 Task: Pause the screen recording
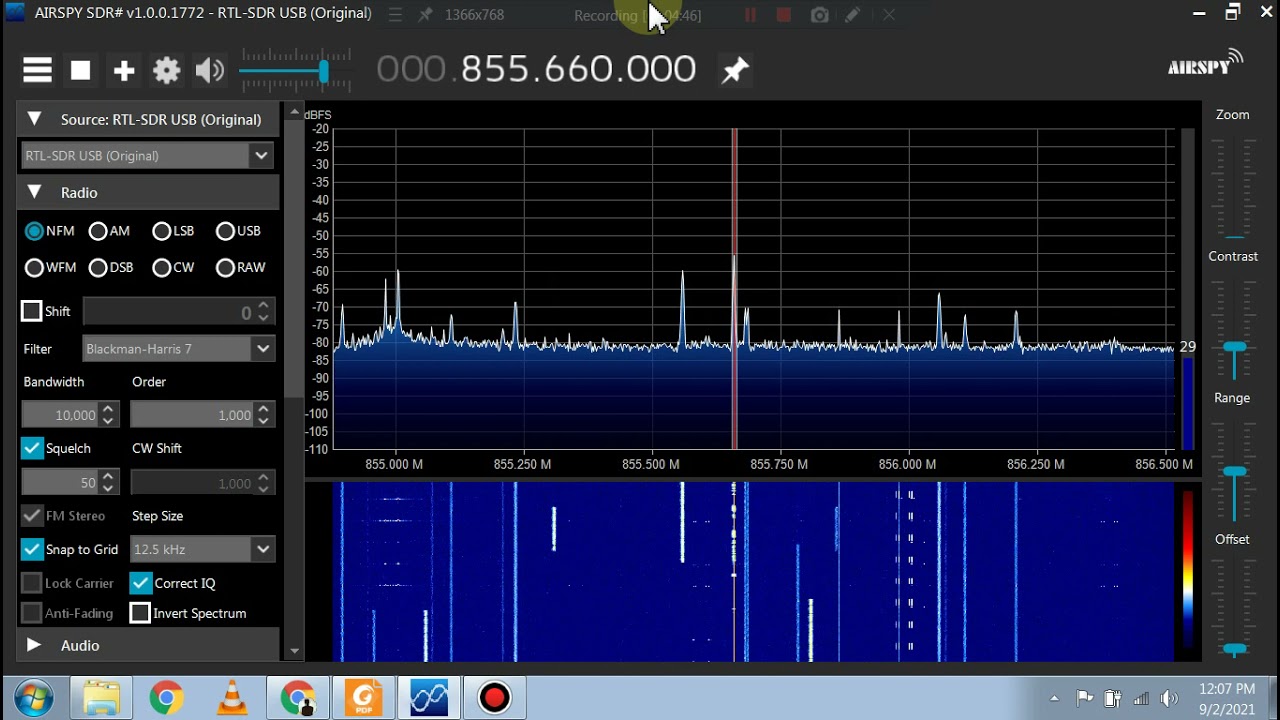(750, 15)
